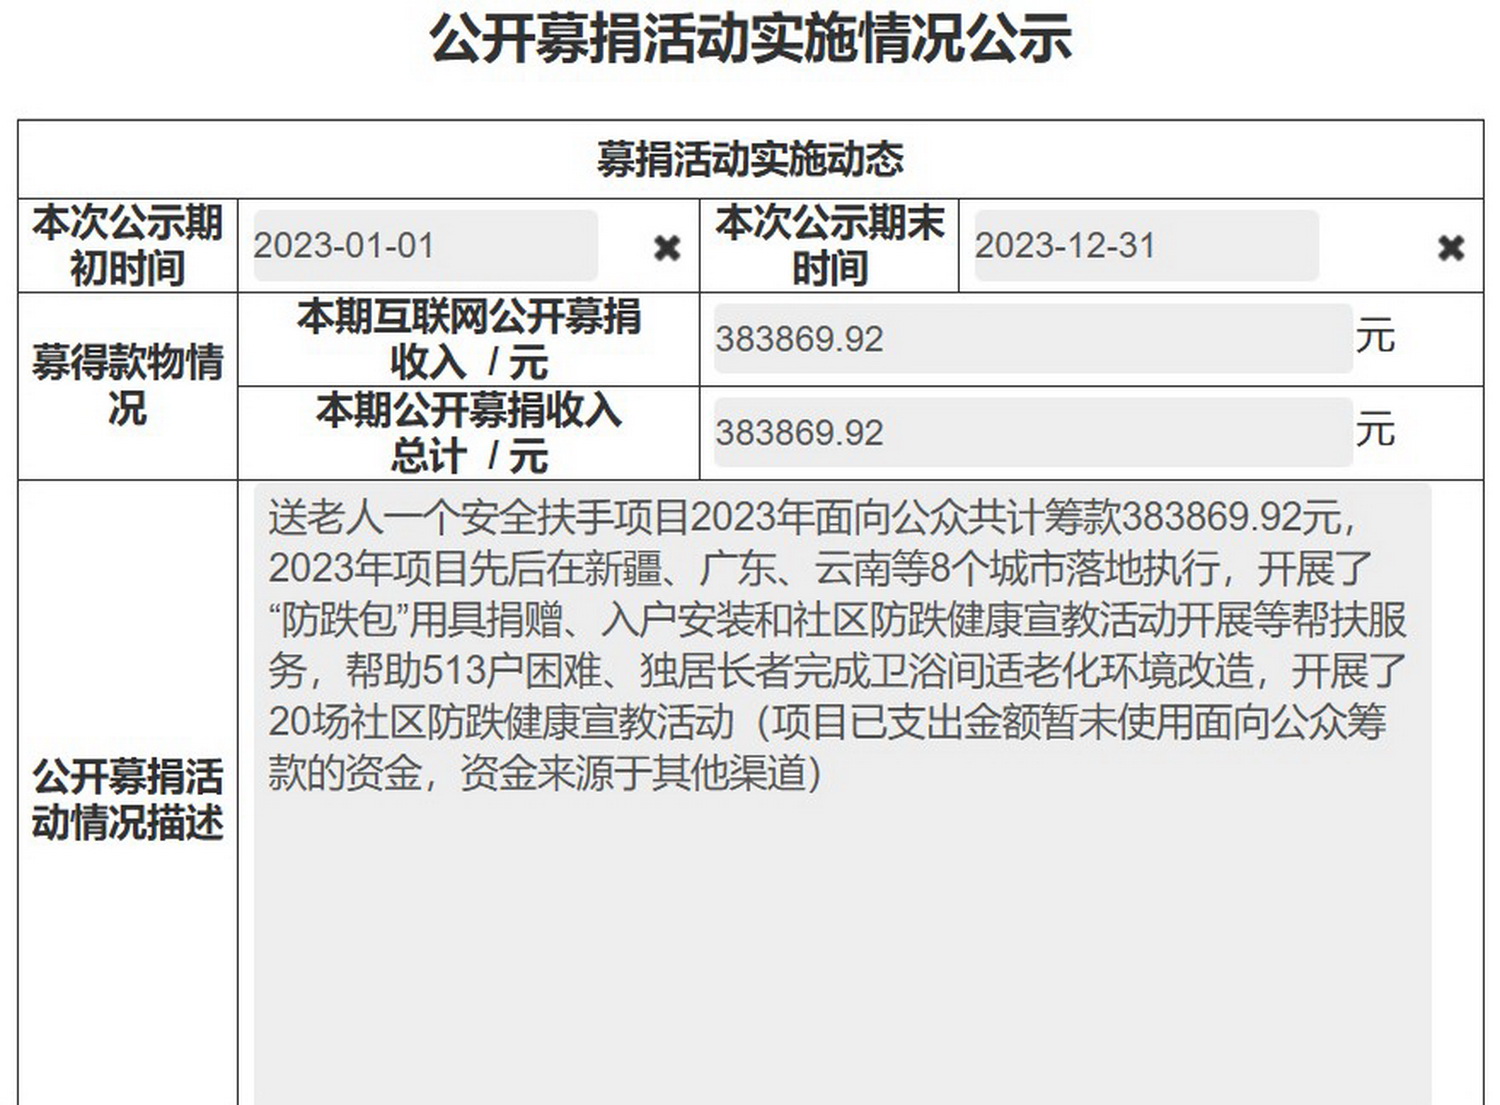
Task: Clear the start date 2023-01-01 with X icon
Action: (667, 247)
